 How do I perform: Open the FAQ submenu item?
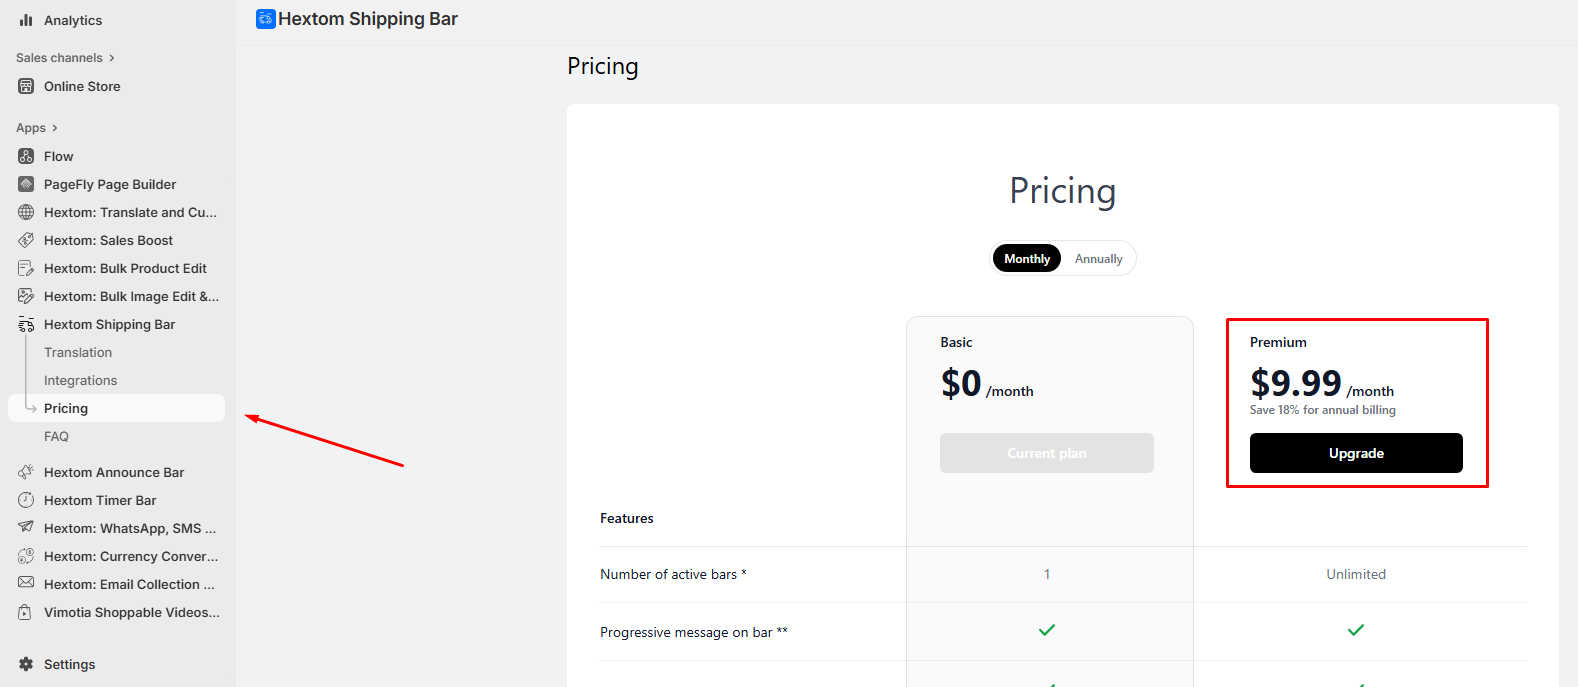[56, 436]
